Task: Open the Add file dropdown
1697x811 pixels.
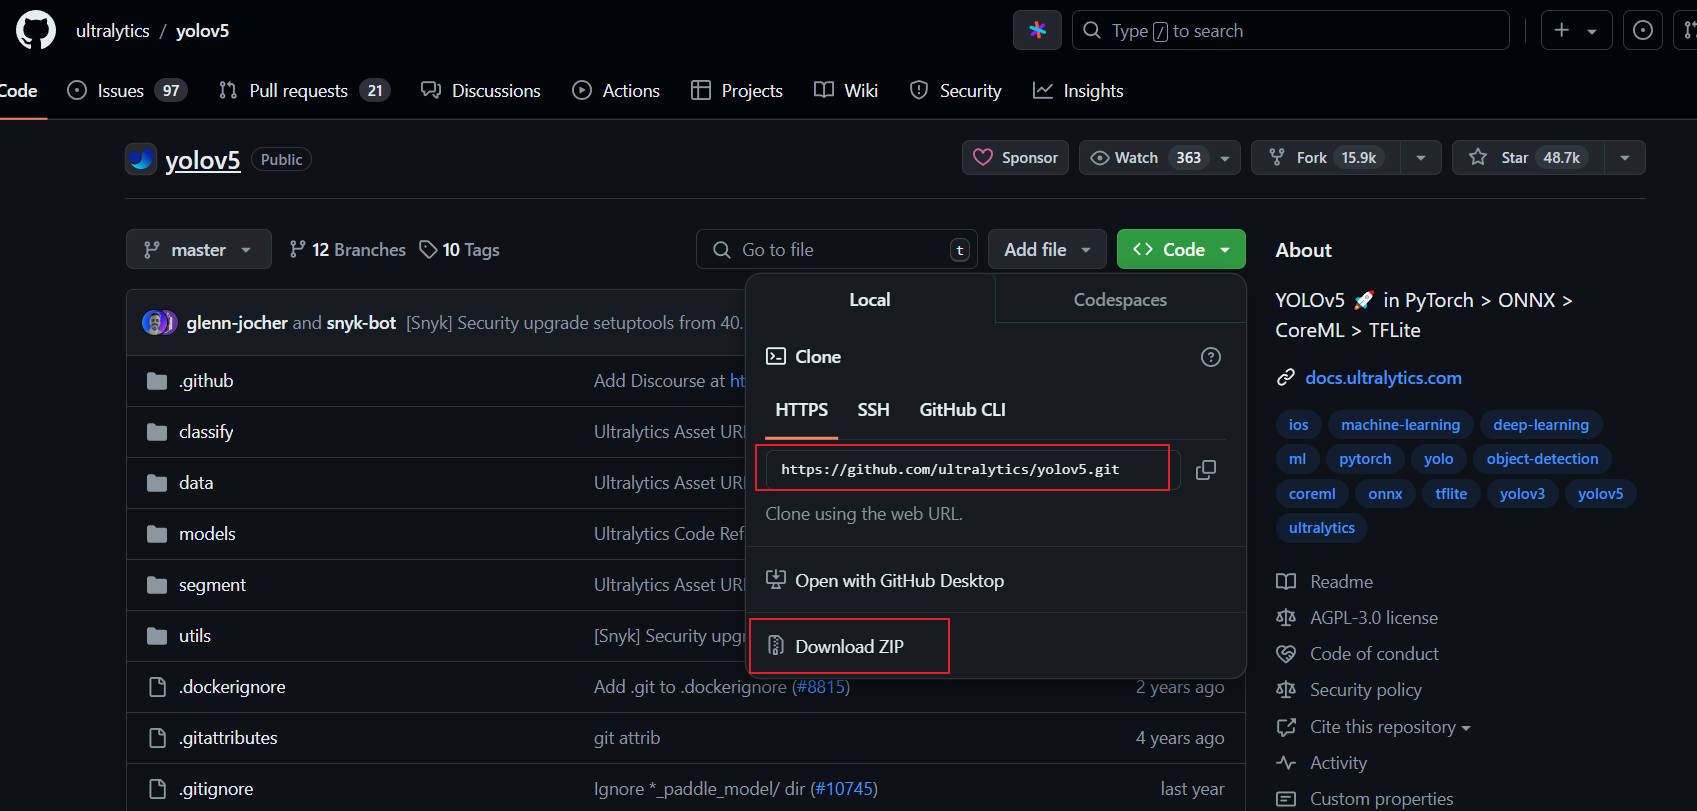Action: pos(1047,249)
